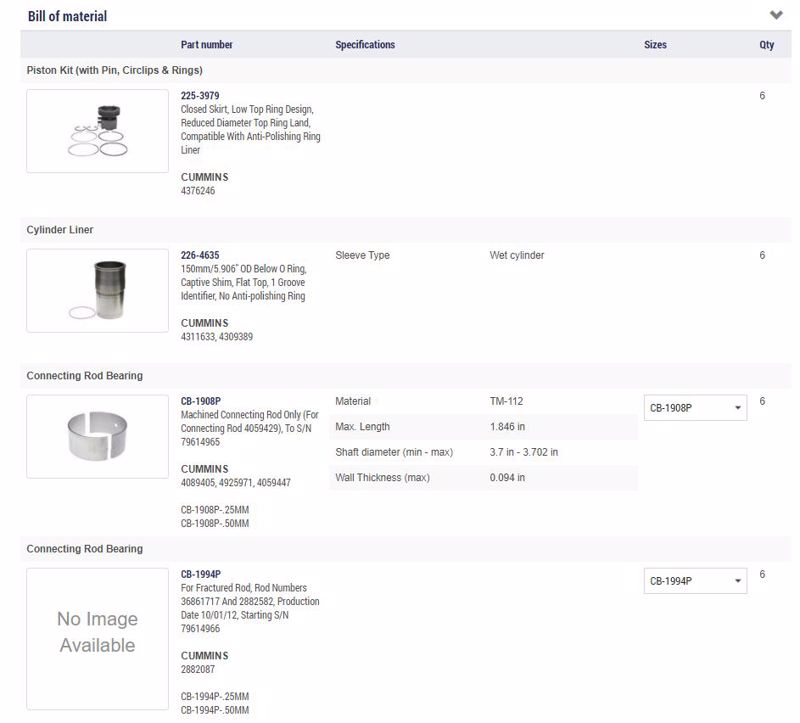Screen dimensions: 800x723
Task: Click CUMMINS brand label under 225-3979
Action: (205, 177)
